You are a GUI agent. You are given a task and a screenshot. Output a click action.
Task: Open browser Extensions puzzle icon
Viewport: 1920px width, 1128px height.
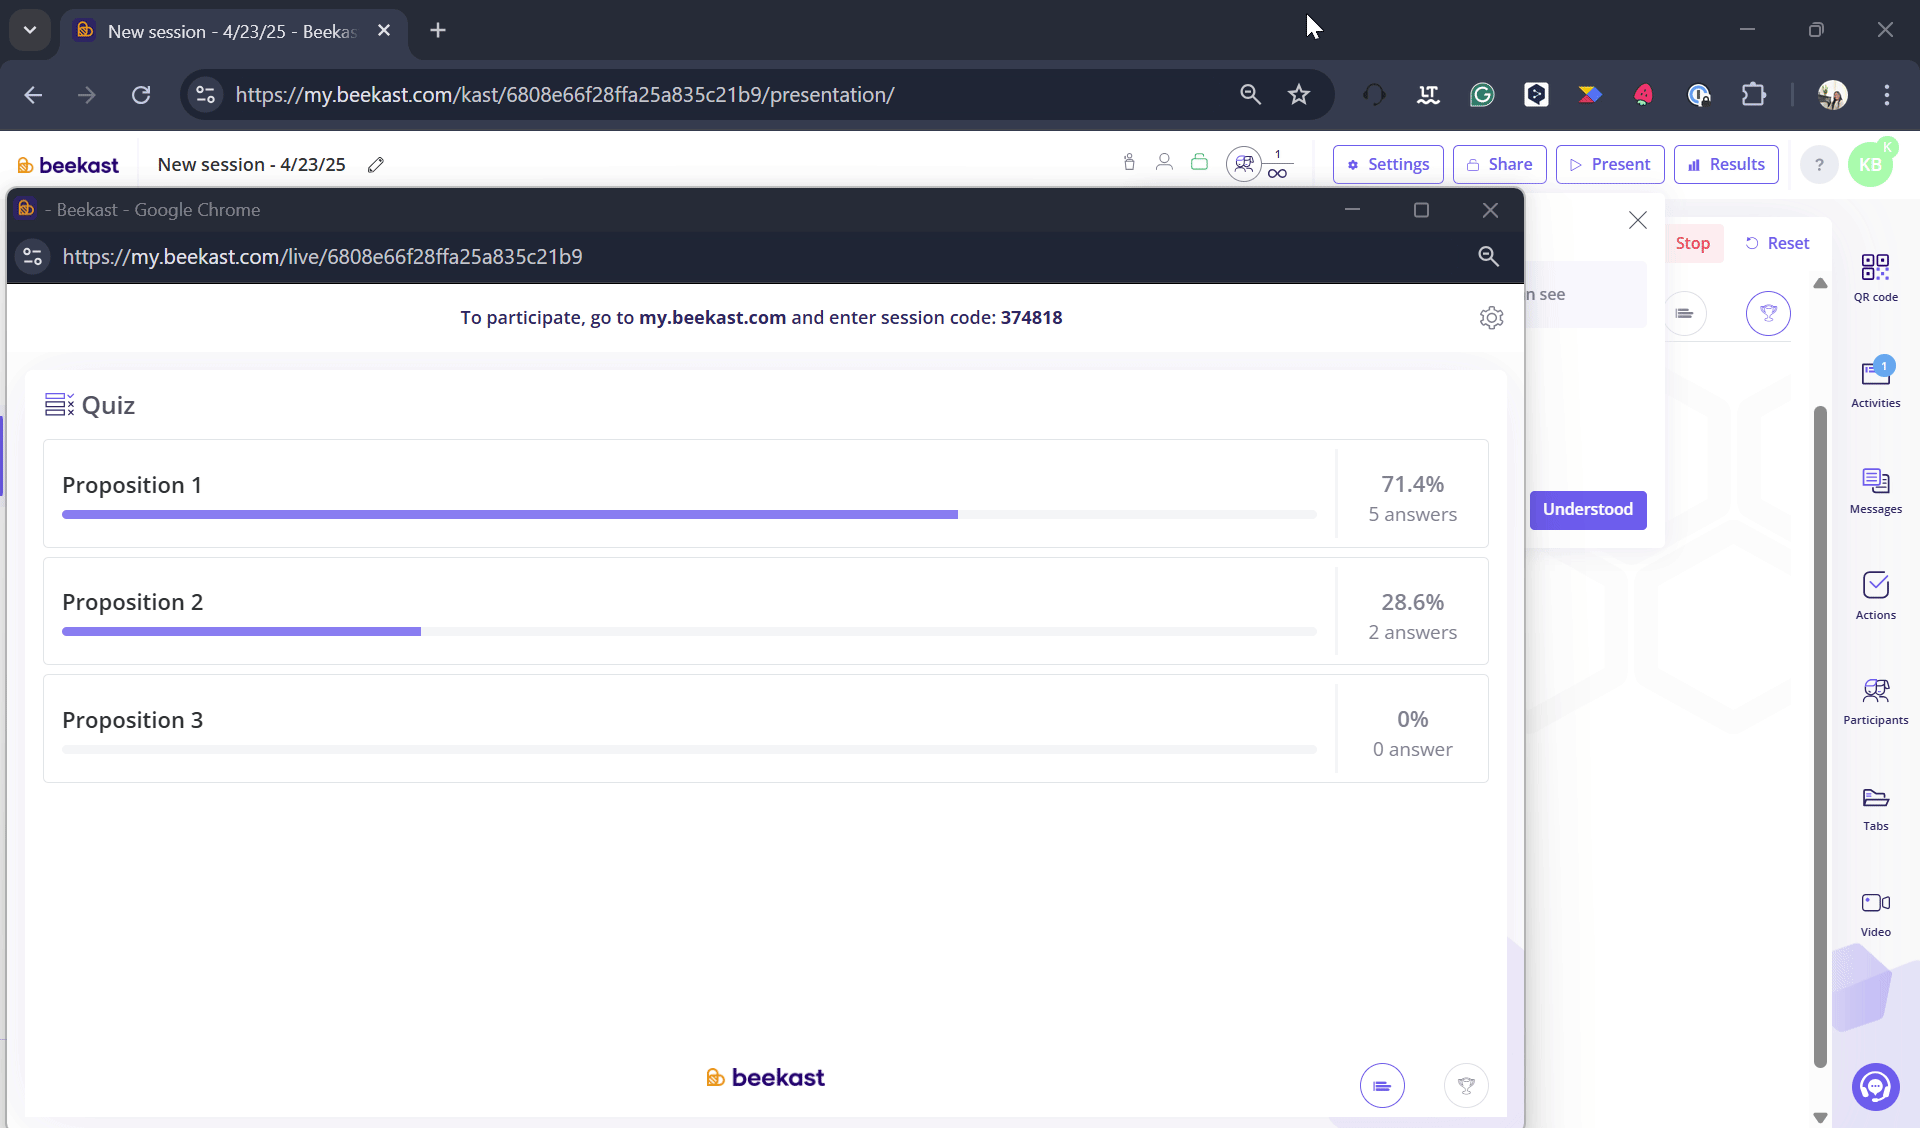pyautogui.click(x=1753, y=95)
